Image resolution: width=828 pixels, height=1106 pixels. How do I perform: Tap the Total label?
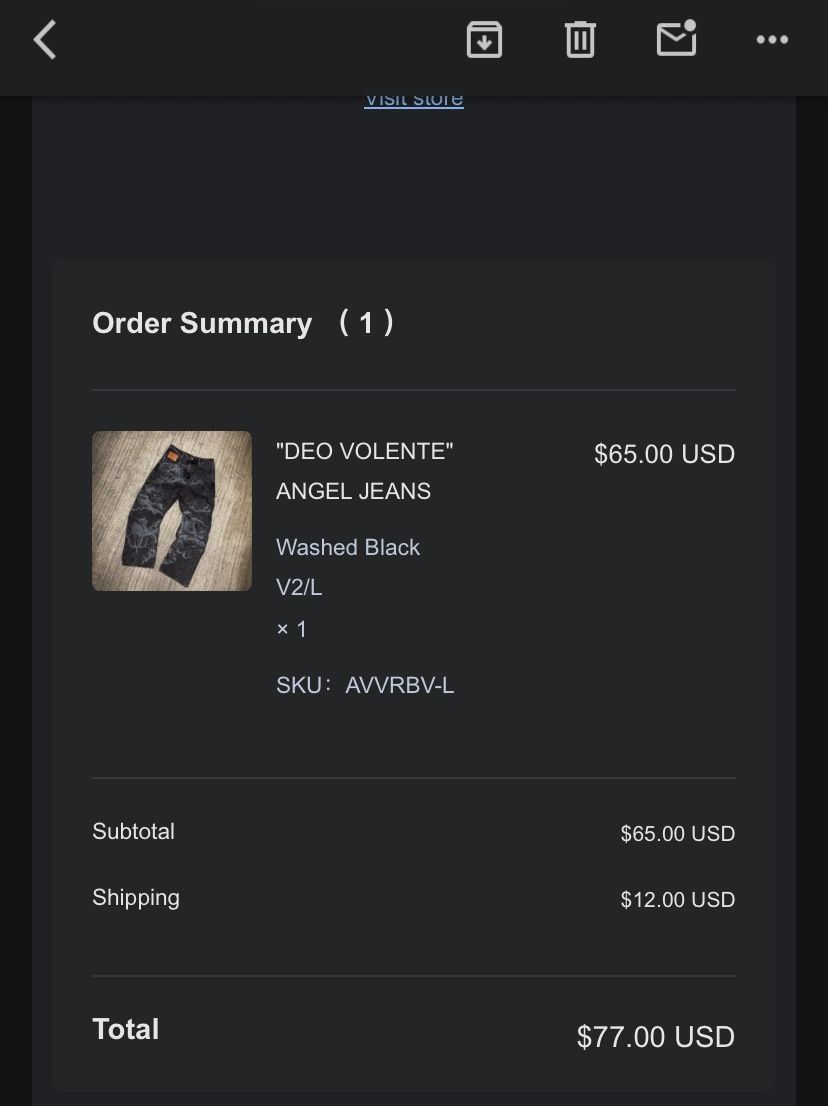click(x=126, y=1030)
